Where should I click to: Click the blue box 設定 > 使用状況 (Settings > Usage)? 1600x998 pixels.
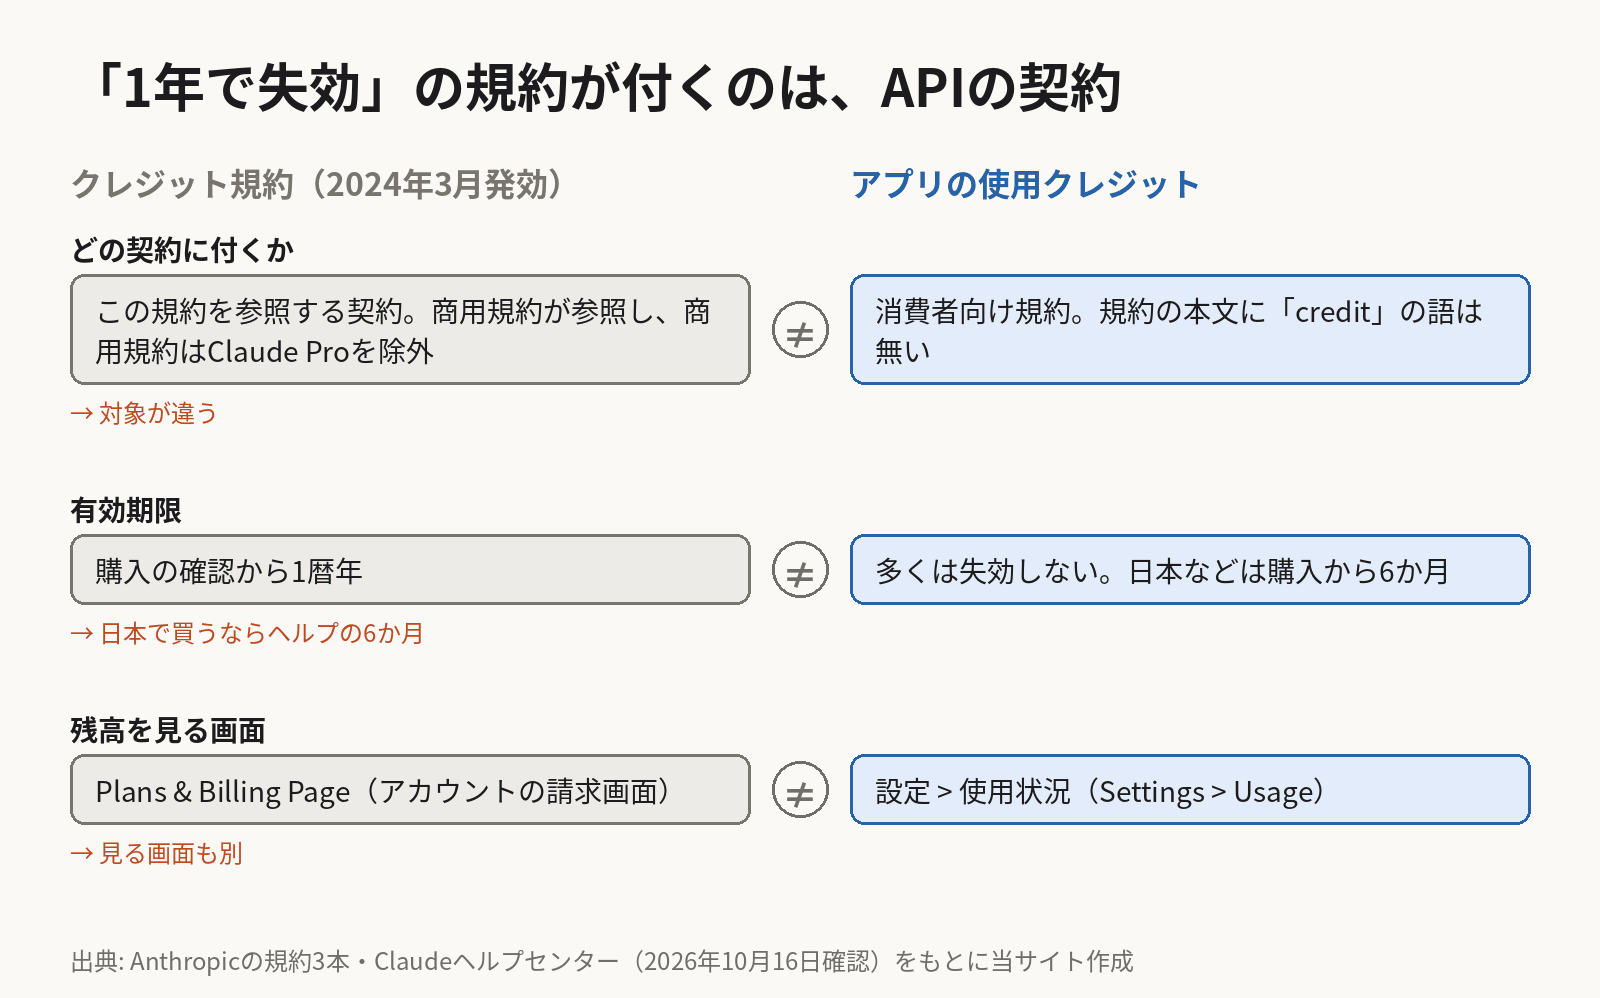click(1190, 790)
